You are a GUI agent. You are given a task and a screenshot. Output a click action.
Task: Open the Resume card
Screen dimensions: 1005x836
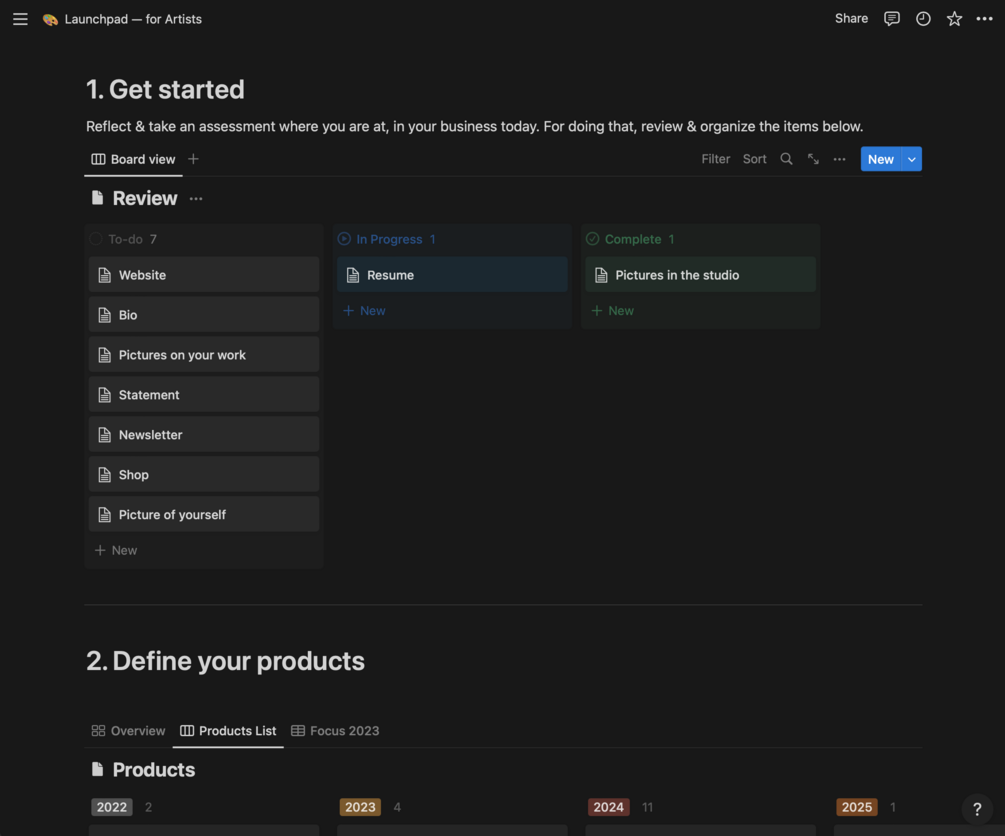click(452, 275)
